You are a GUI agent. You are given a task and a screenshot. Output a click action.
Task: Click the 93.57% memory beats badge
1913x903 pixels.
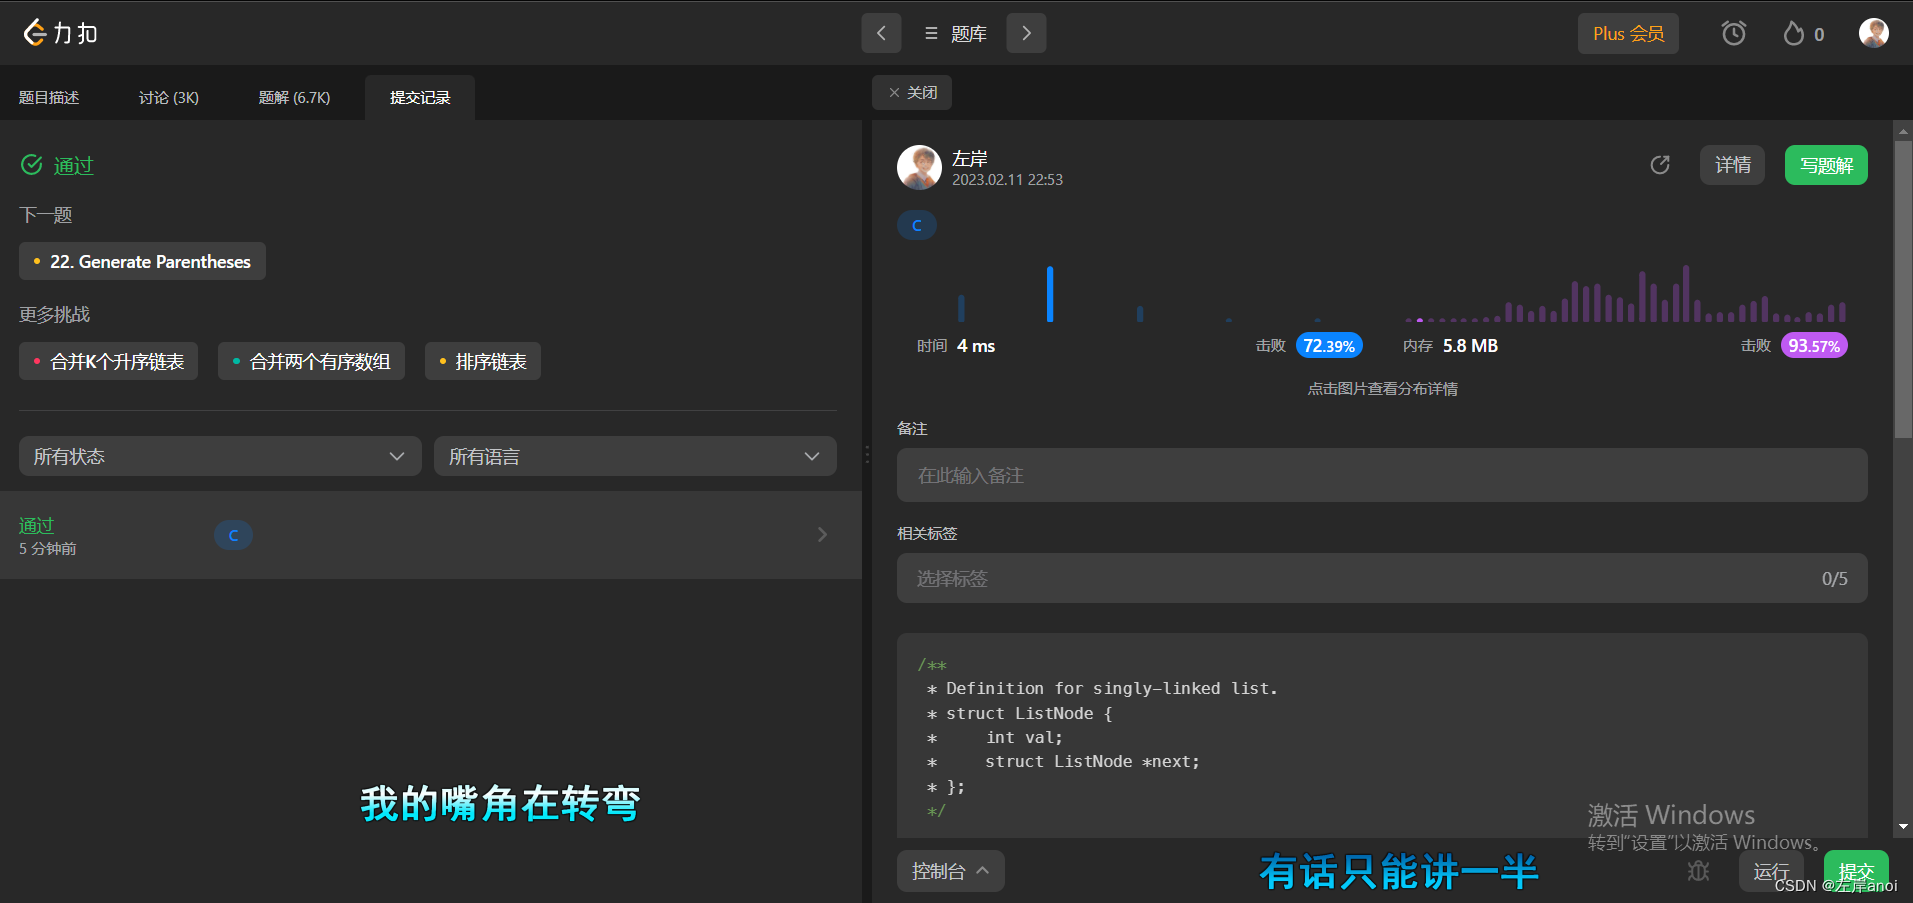(1814, 346)
